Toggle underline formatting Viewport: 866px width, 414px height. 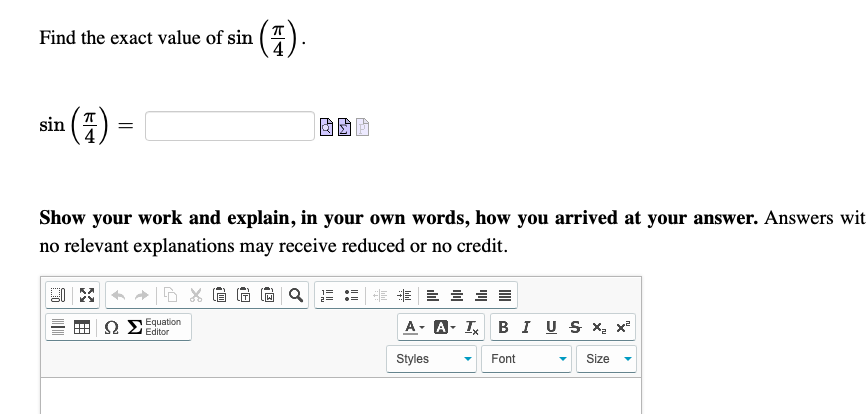click(x=551, y=327)
